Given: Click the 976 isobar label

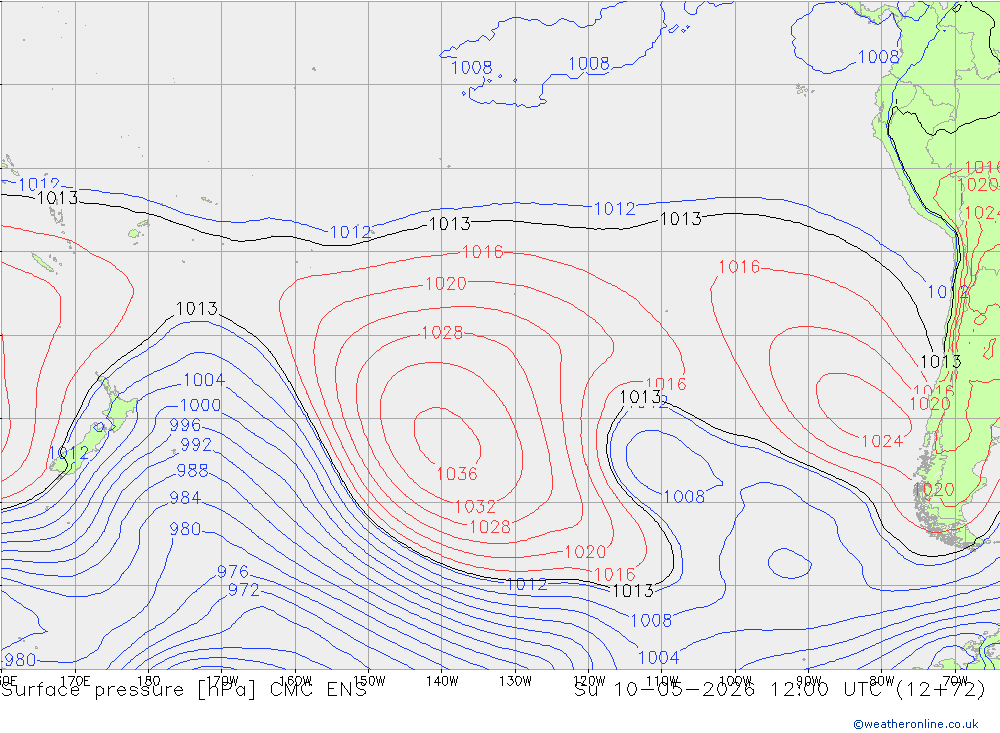Looking at the screenshot, I should tap(233, 571).
